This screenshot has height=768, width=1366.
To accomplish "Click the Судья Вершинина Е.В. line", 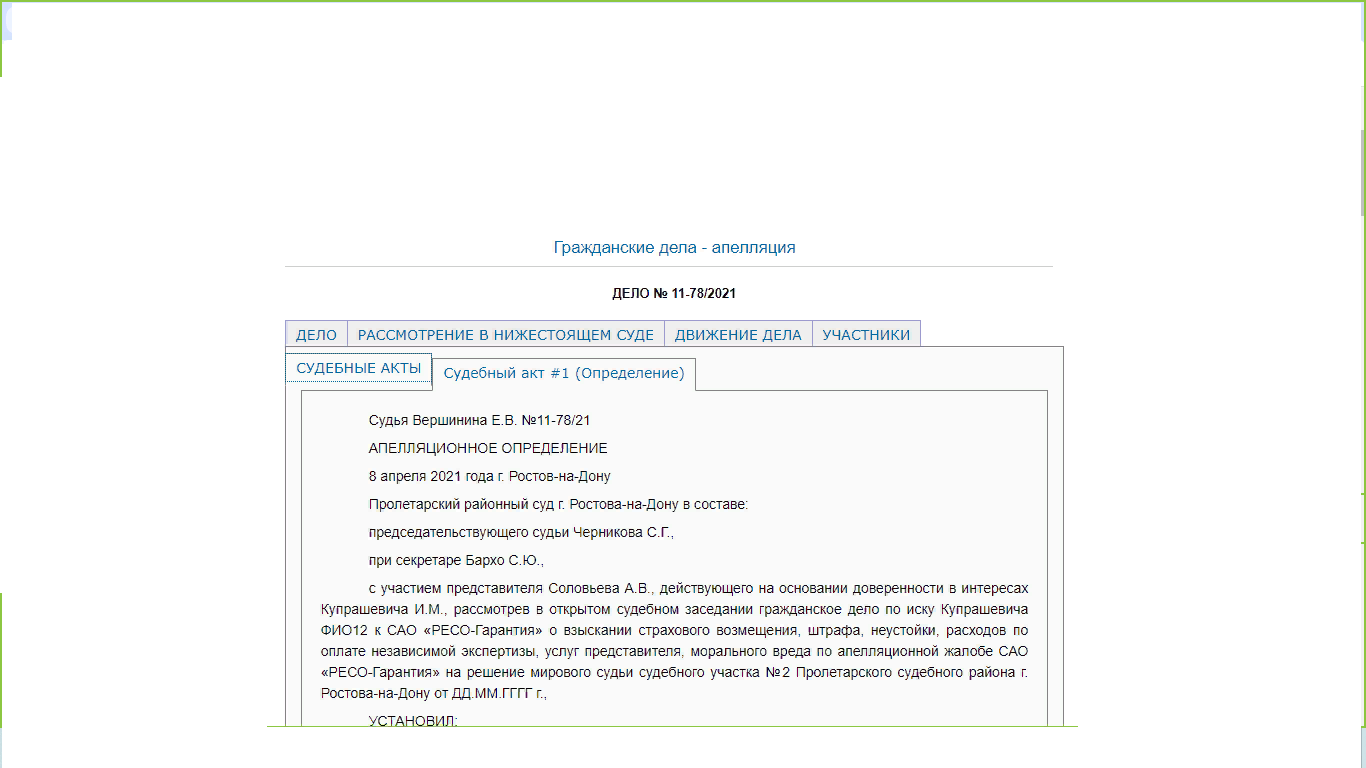I will [486, 421].
